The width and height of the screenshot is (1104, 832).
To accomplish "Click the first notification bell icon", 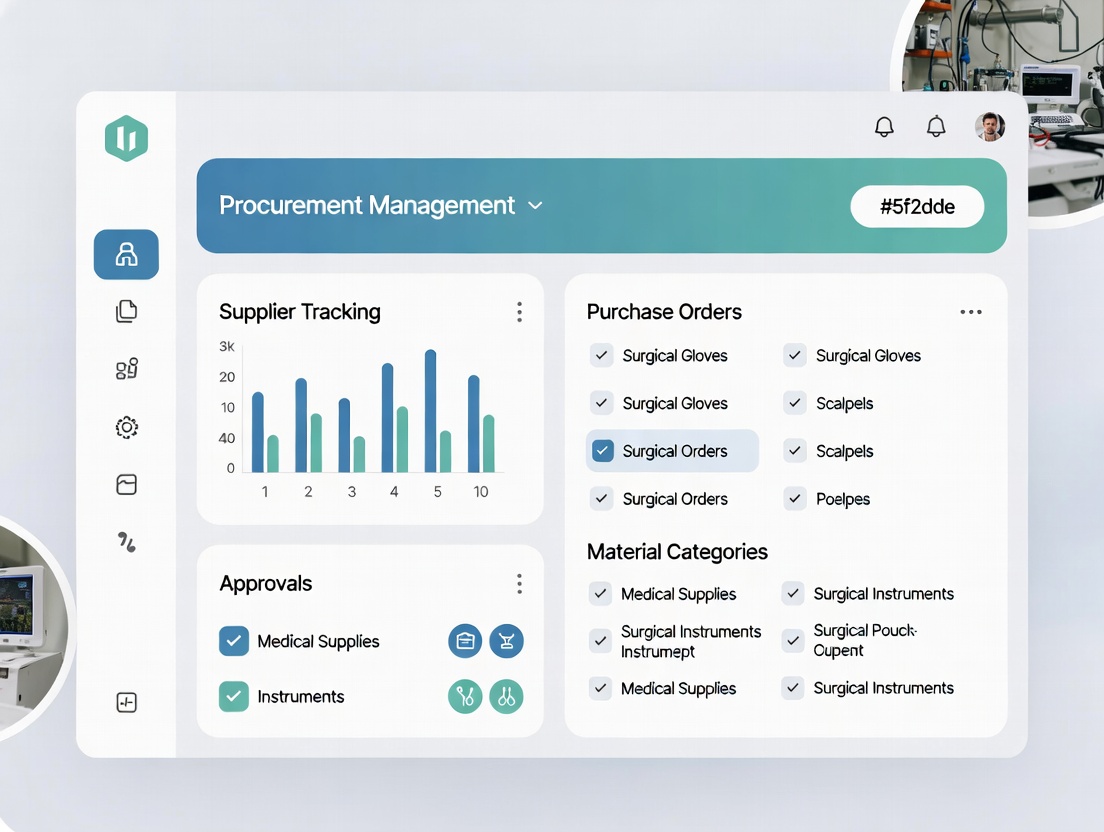I will (884, 127).
